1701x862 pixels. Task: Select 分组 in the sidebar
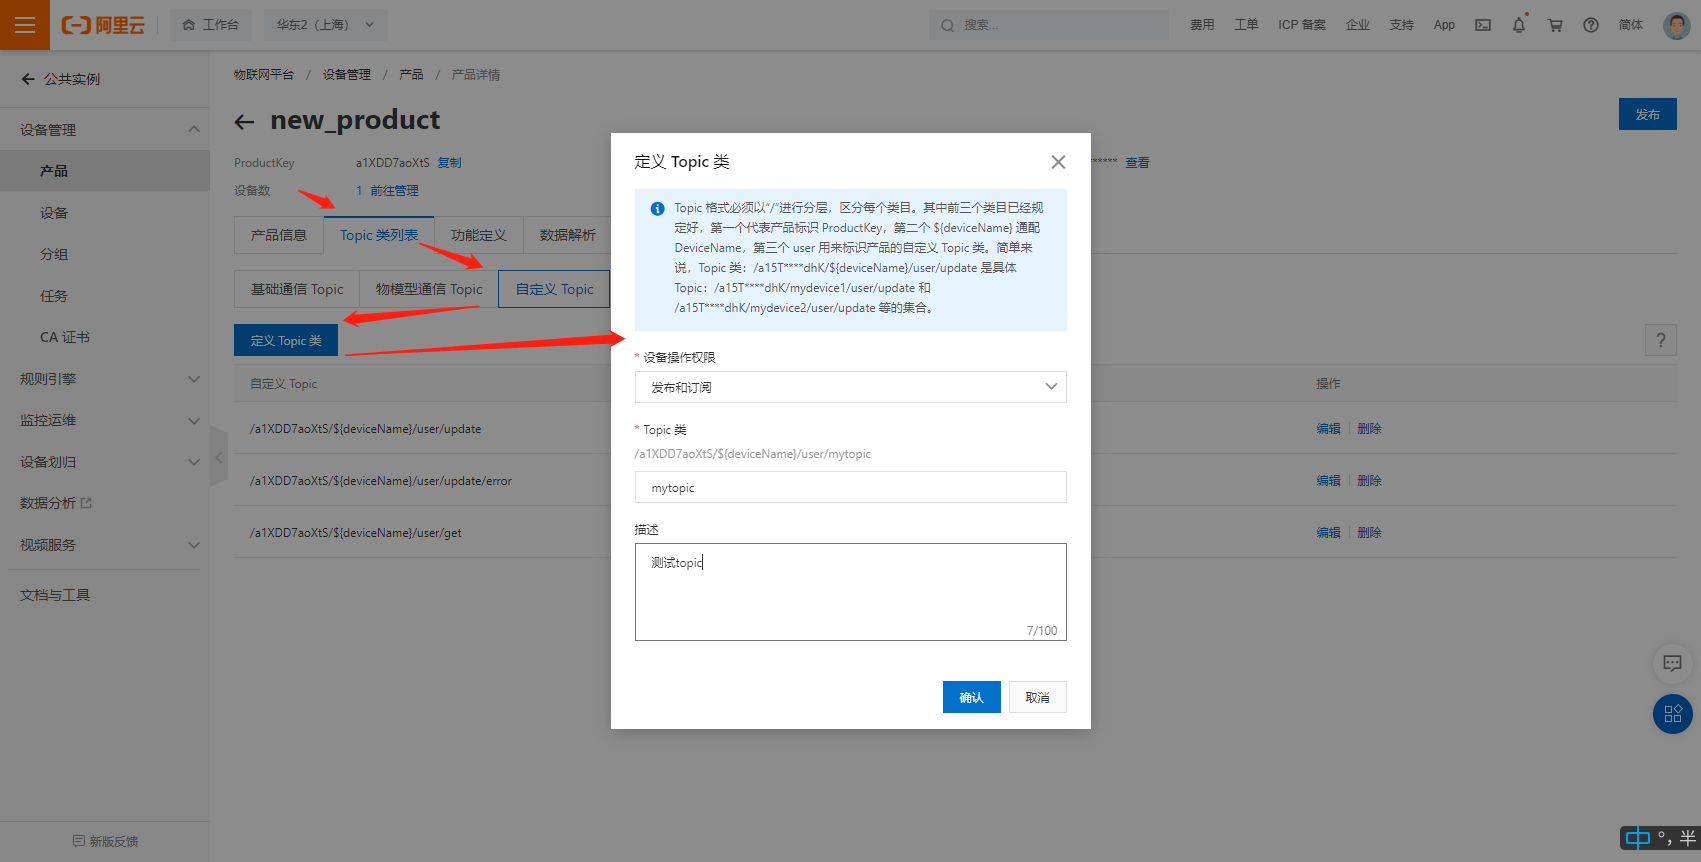(x=105, y=254)
